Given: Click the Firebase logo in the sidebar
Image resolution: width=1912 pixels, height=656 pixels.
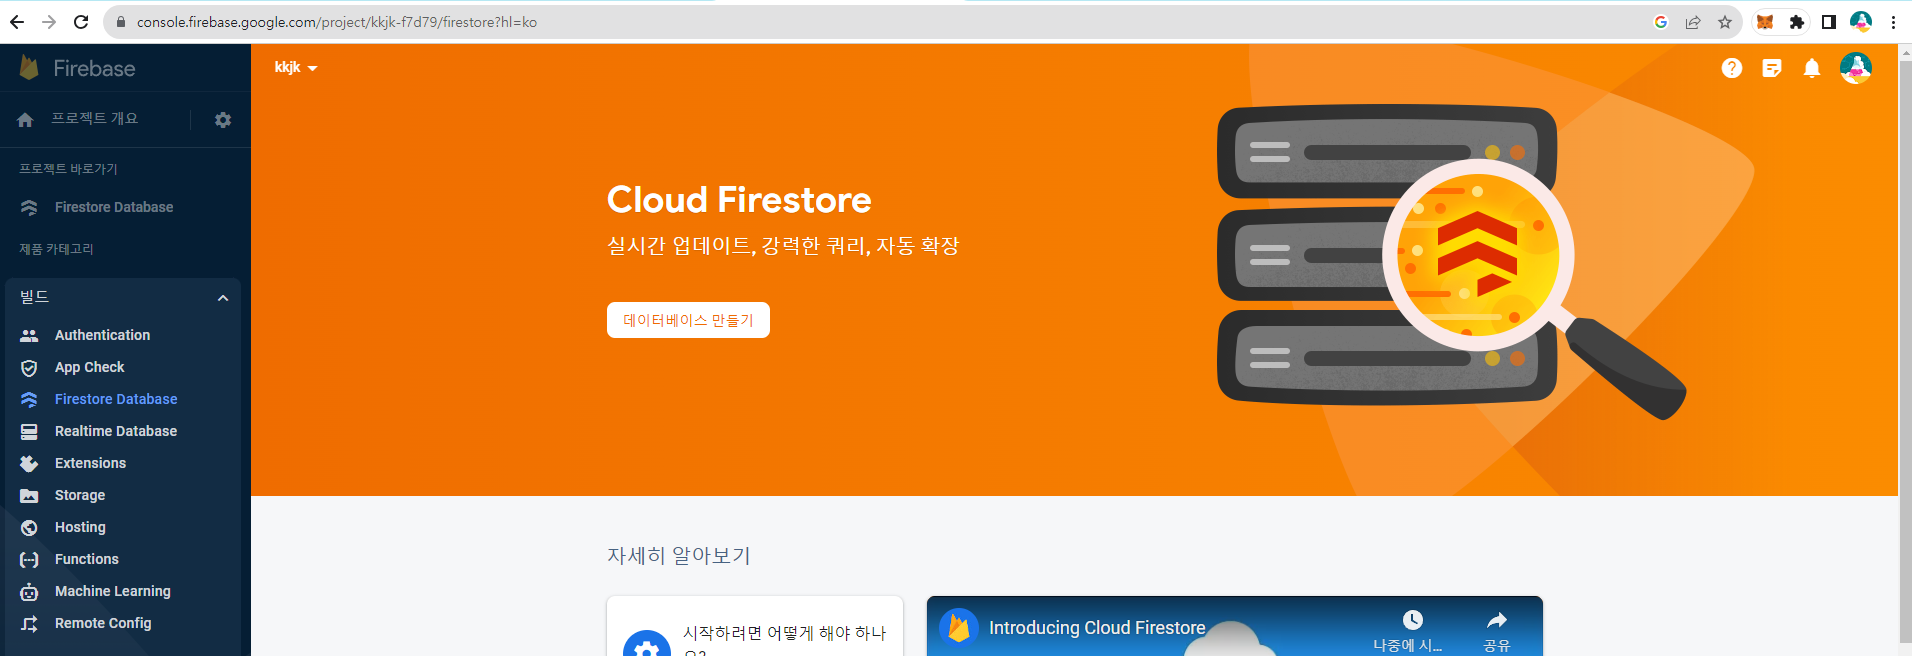Looking at the screenshot, I should [29, 68].
